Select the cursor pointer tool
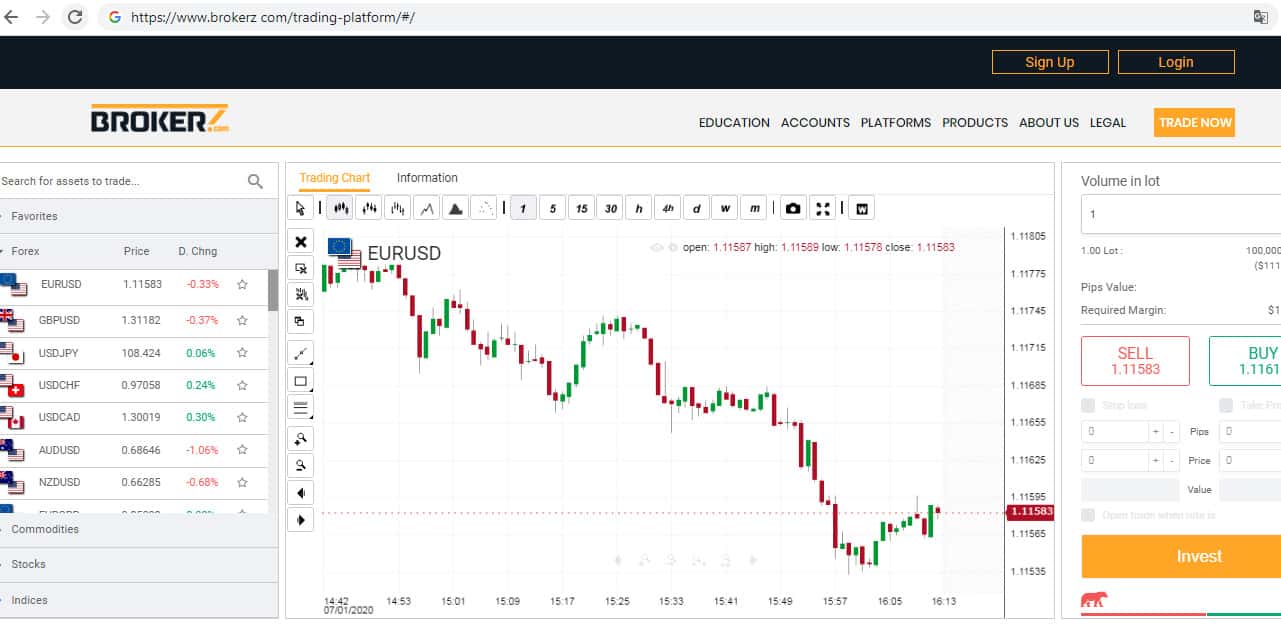1281x628 pixels. pos(299,208)
